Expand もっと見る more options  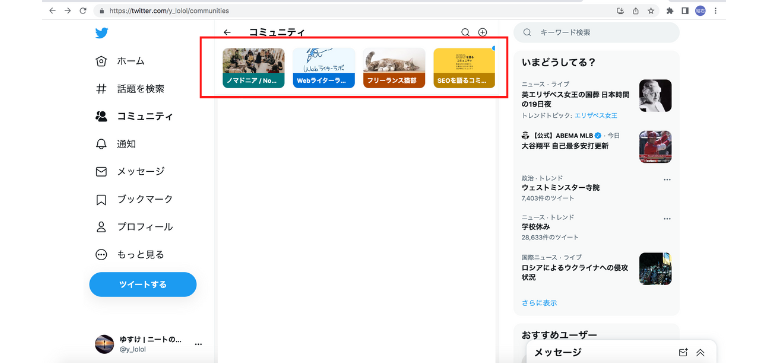click(x=130, y=254)
